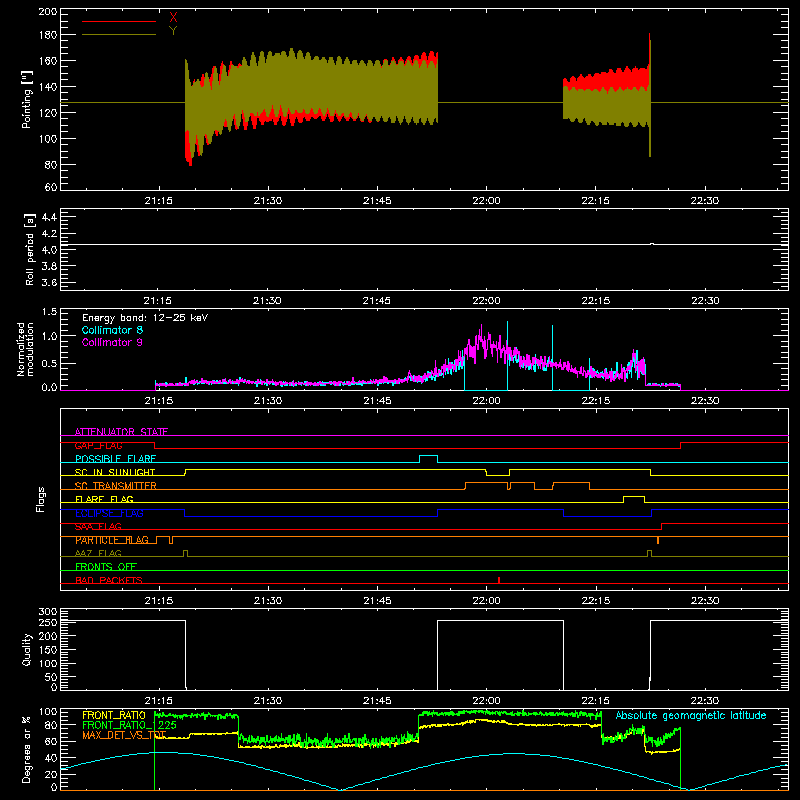The height and width of the screenshot is (800, 800).
Task: Click the cyan 'Collimator 8' legend label
Action: tap(112, 330)
